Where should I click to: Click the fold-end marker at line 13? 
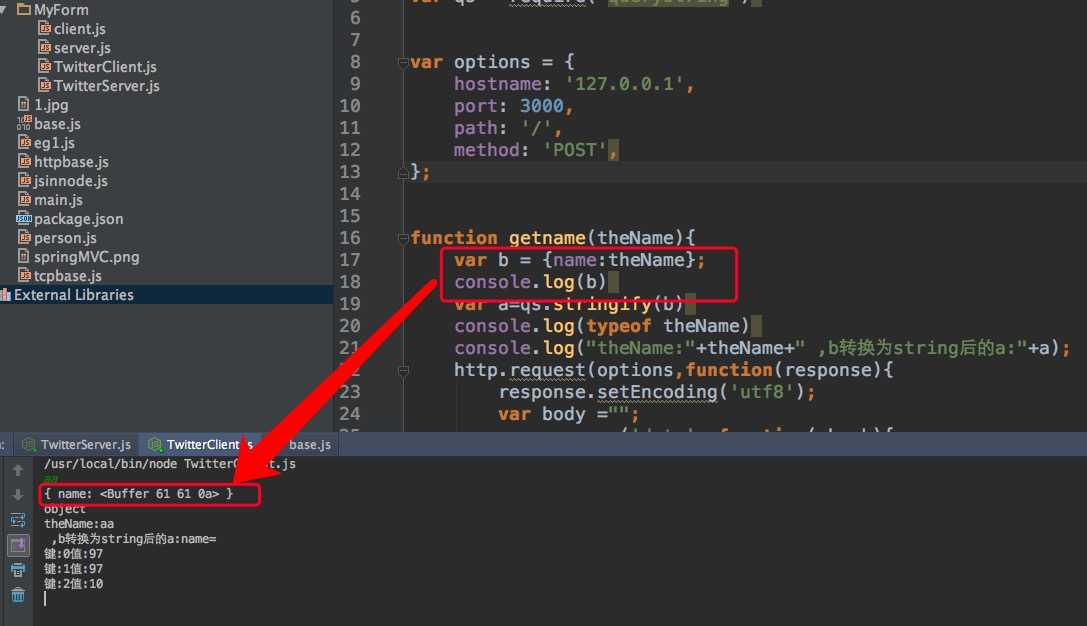click(403, 173)
